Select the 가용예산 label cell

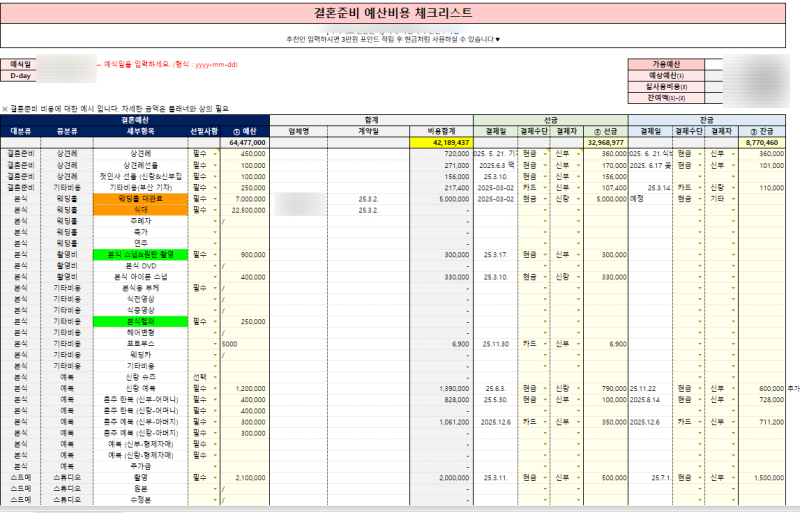coord(666,64)
